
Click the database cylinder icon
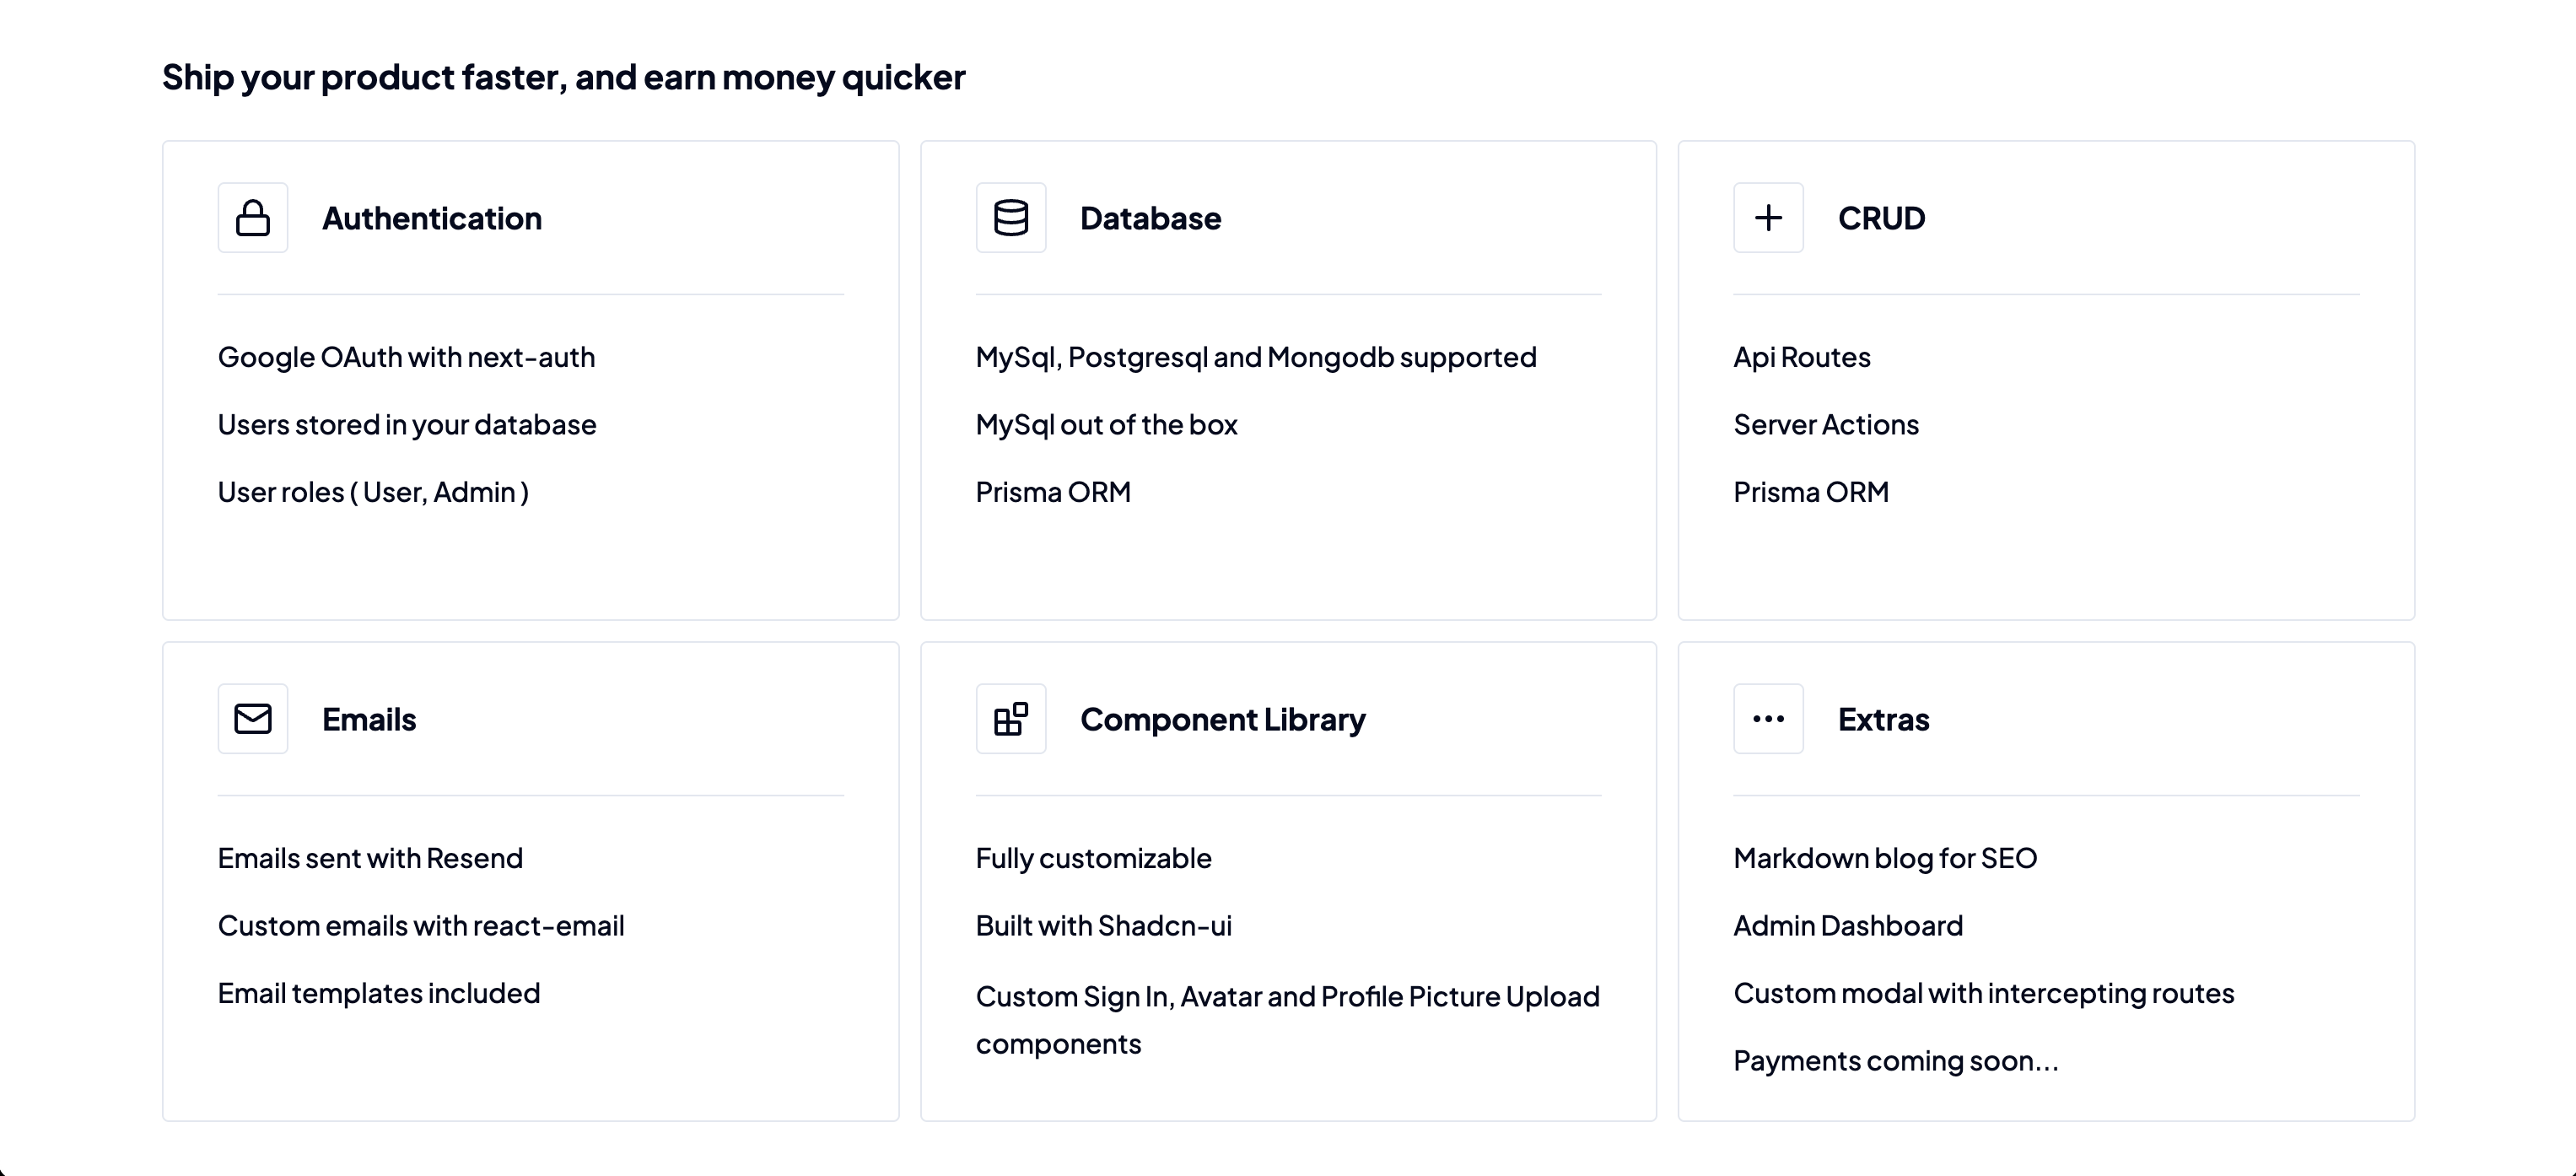click(1011, 218)
